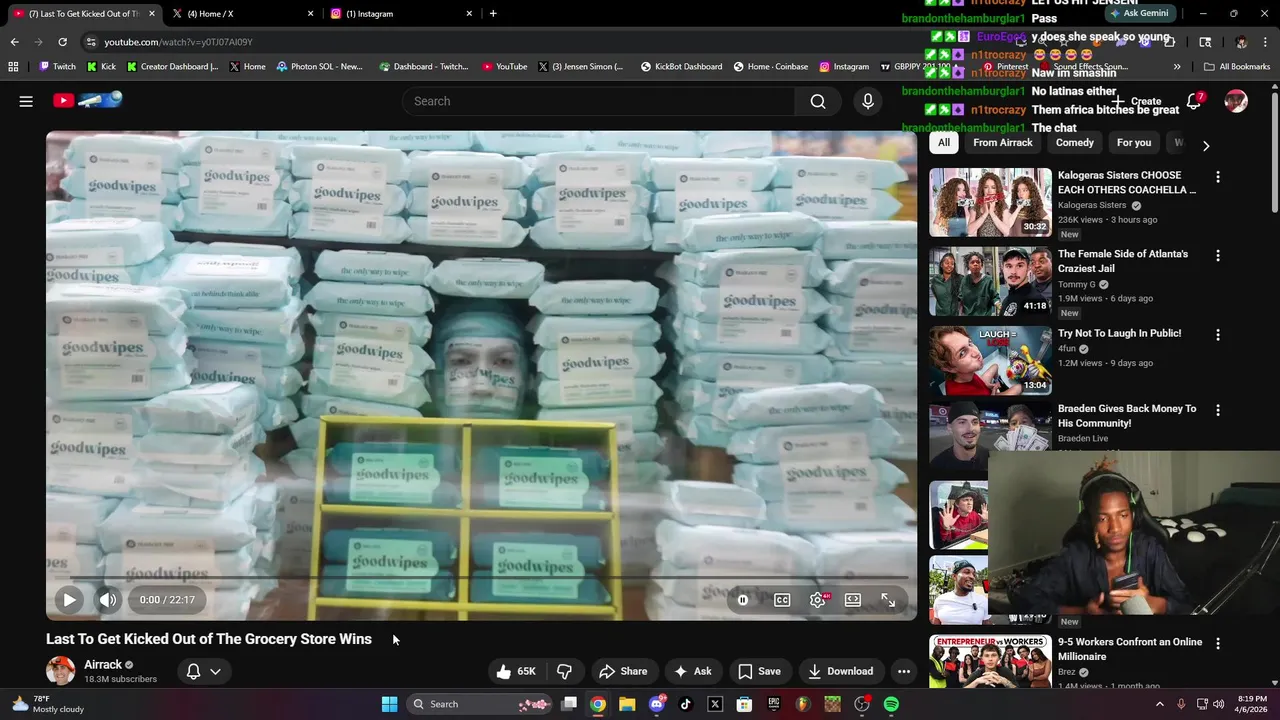1280x720 pixels.
Task: Open the Try Not To Laugh In Public thumbnail
Action: [x=990, y=360]
